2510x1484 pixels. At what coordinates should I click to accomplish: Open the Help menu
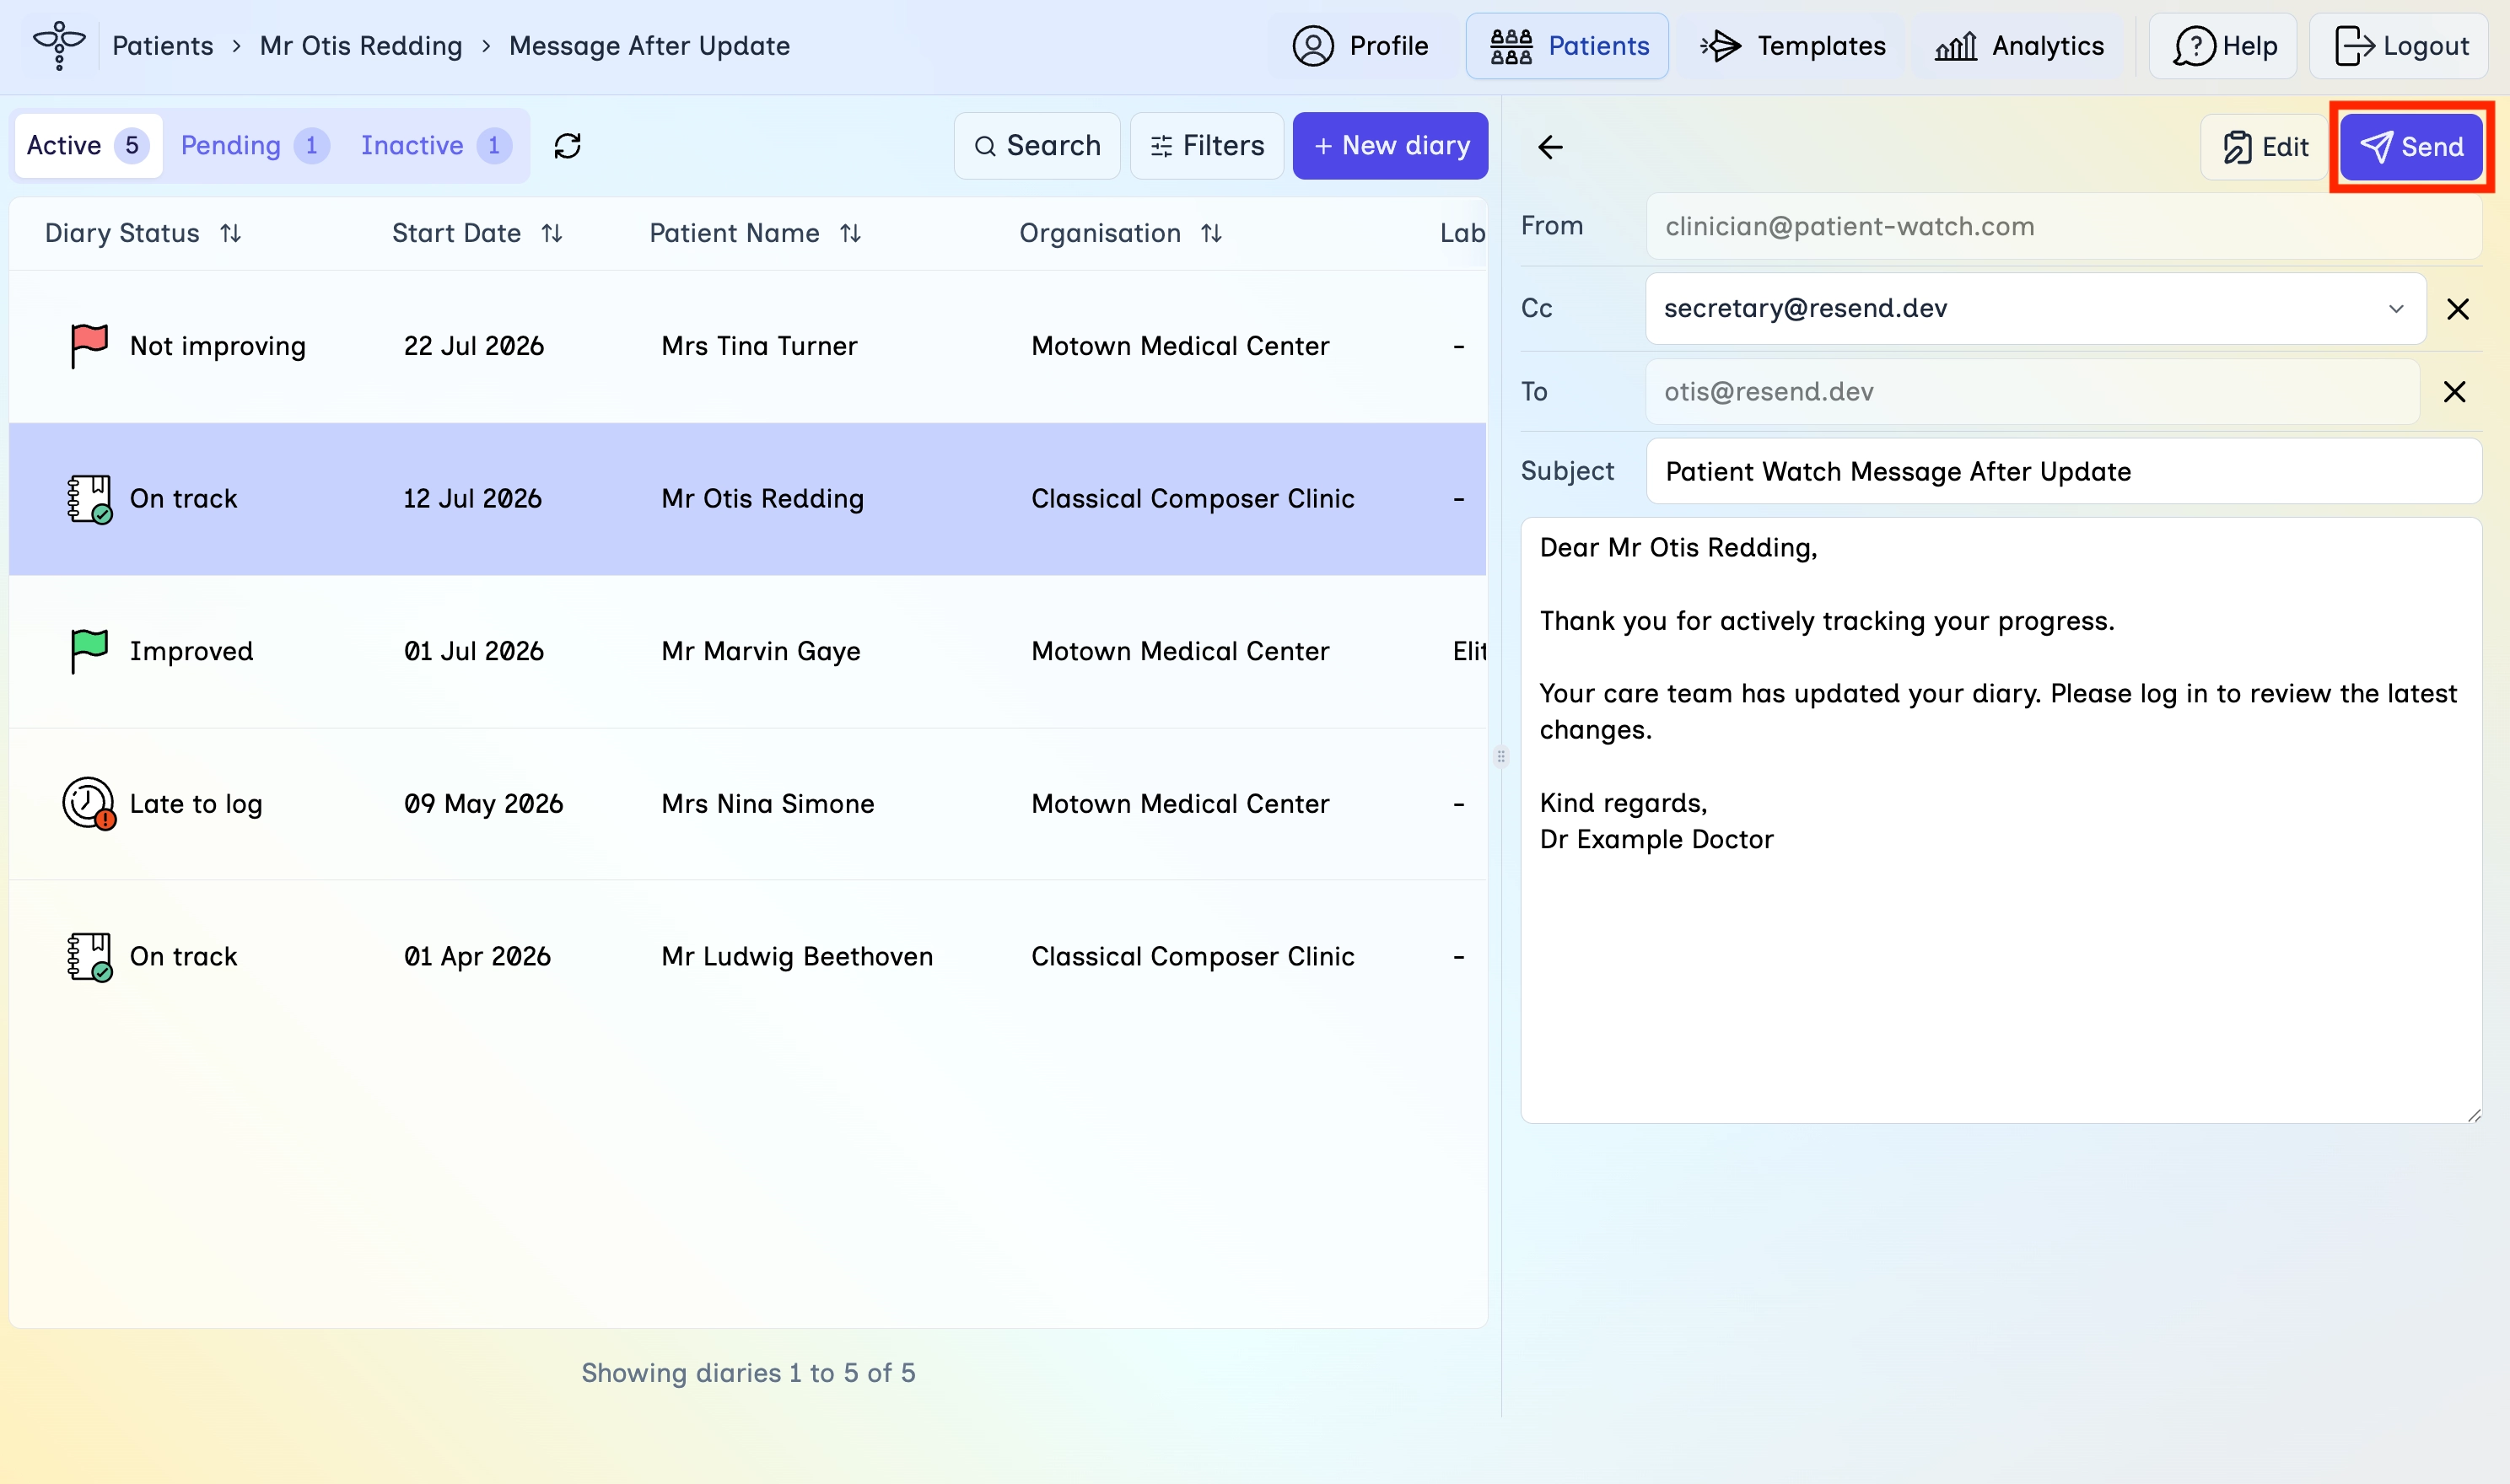coord(2223,46)
